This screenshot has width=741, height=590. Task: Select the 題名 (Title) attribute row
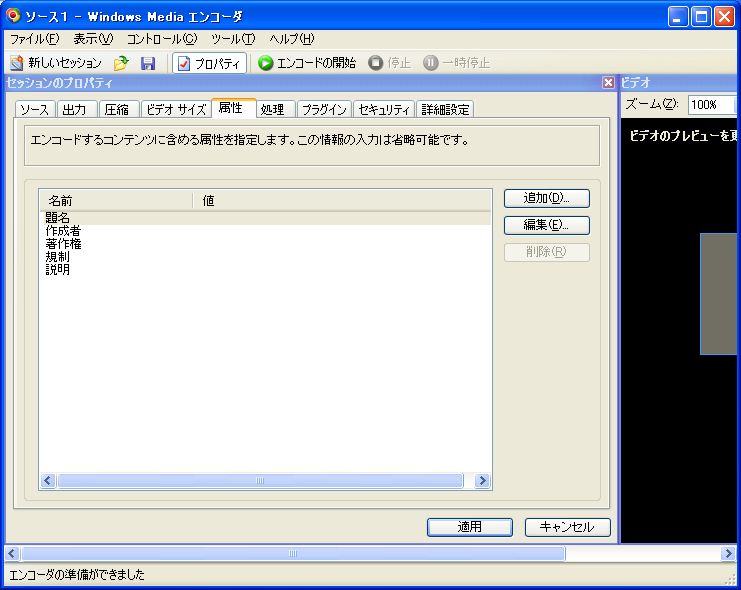[57, 218]
